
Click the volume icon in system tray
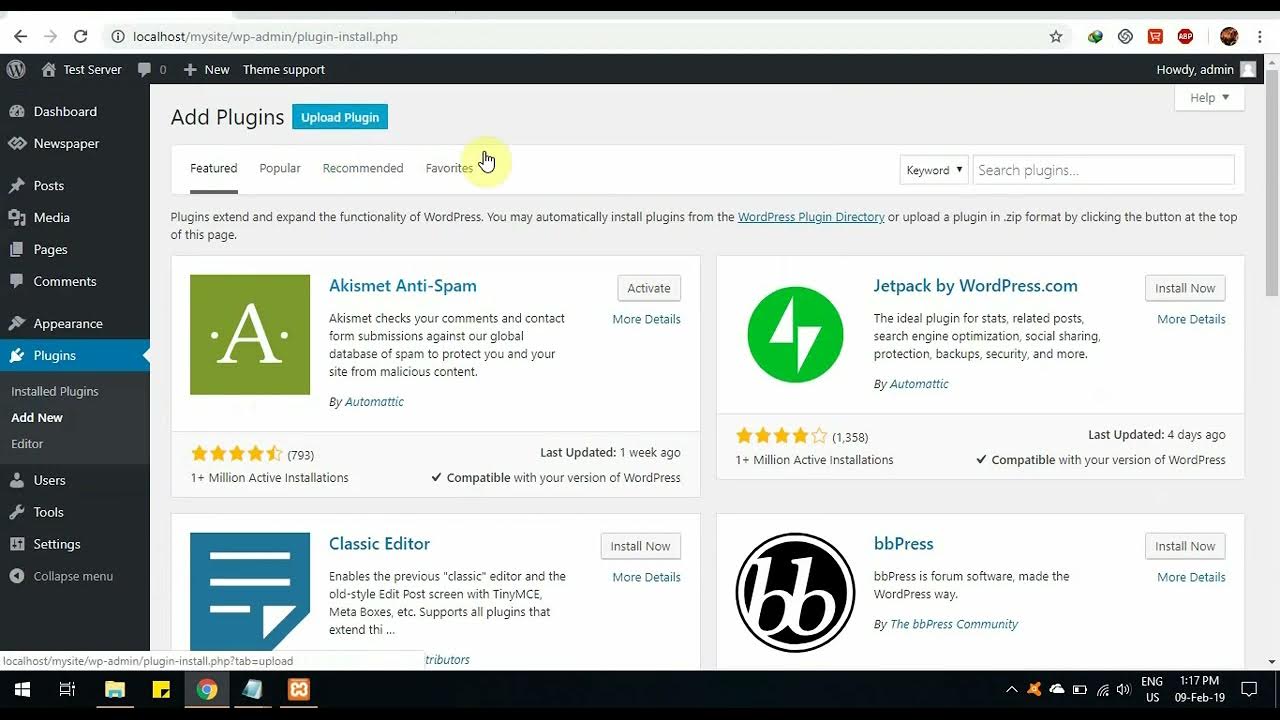(1123, 690)
